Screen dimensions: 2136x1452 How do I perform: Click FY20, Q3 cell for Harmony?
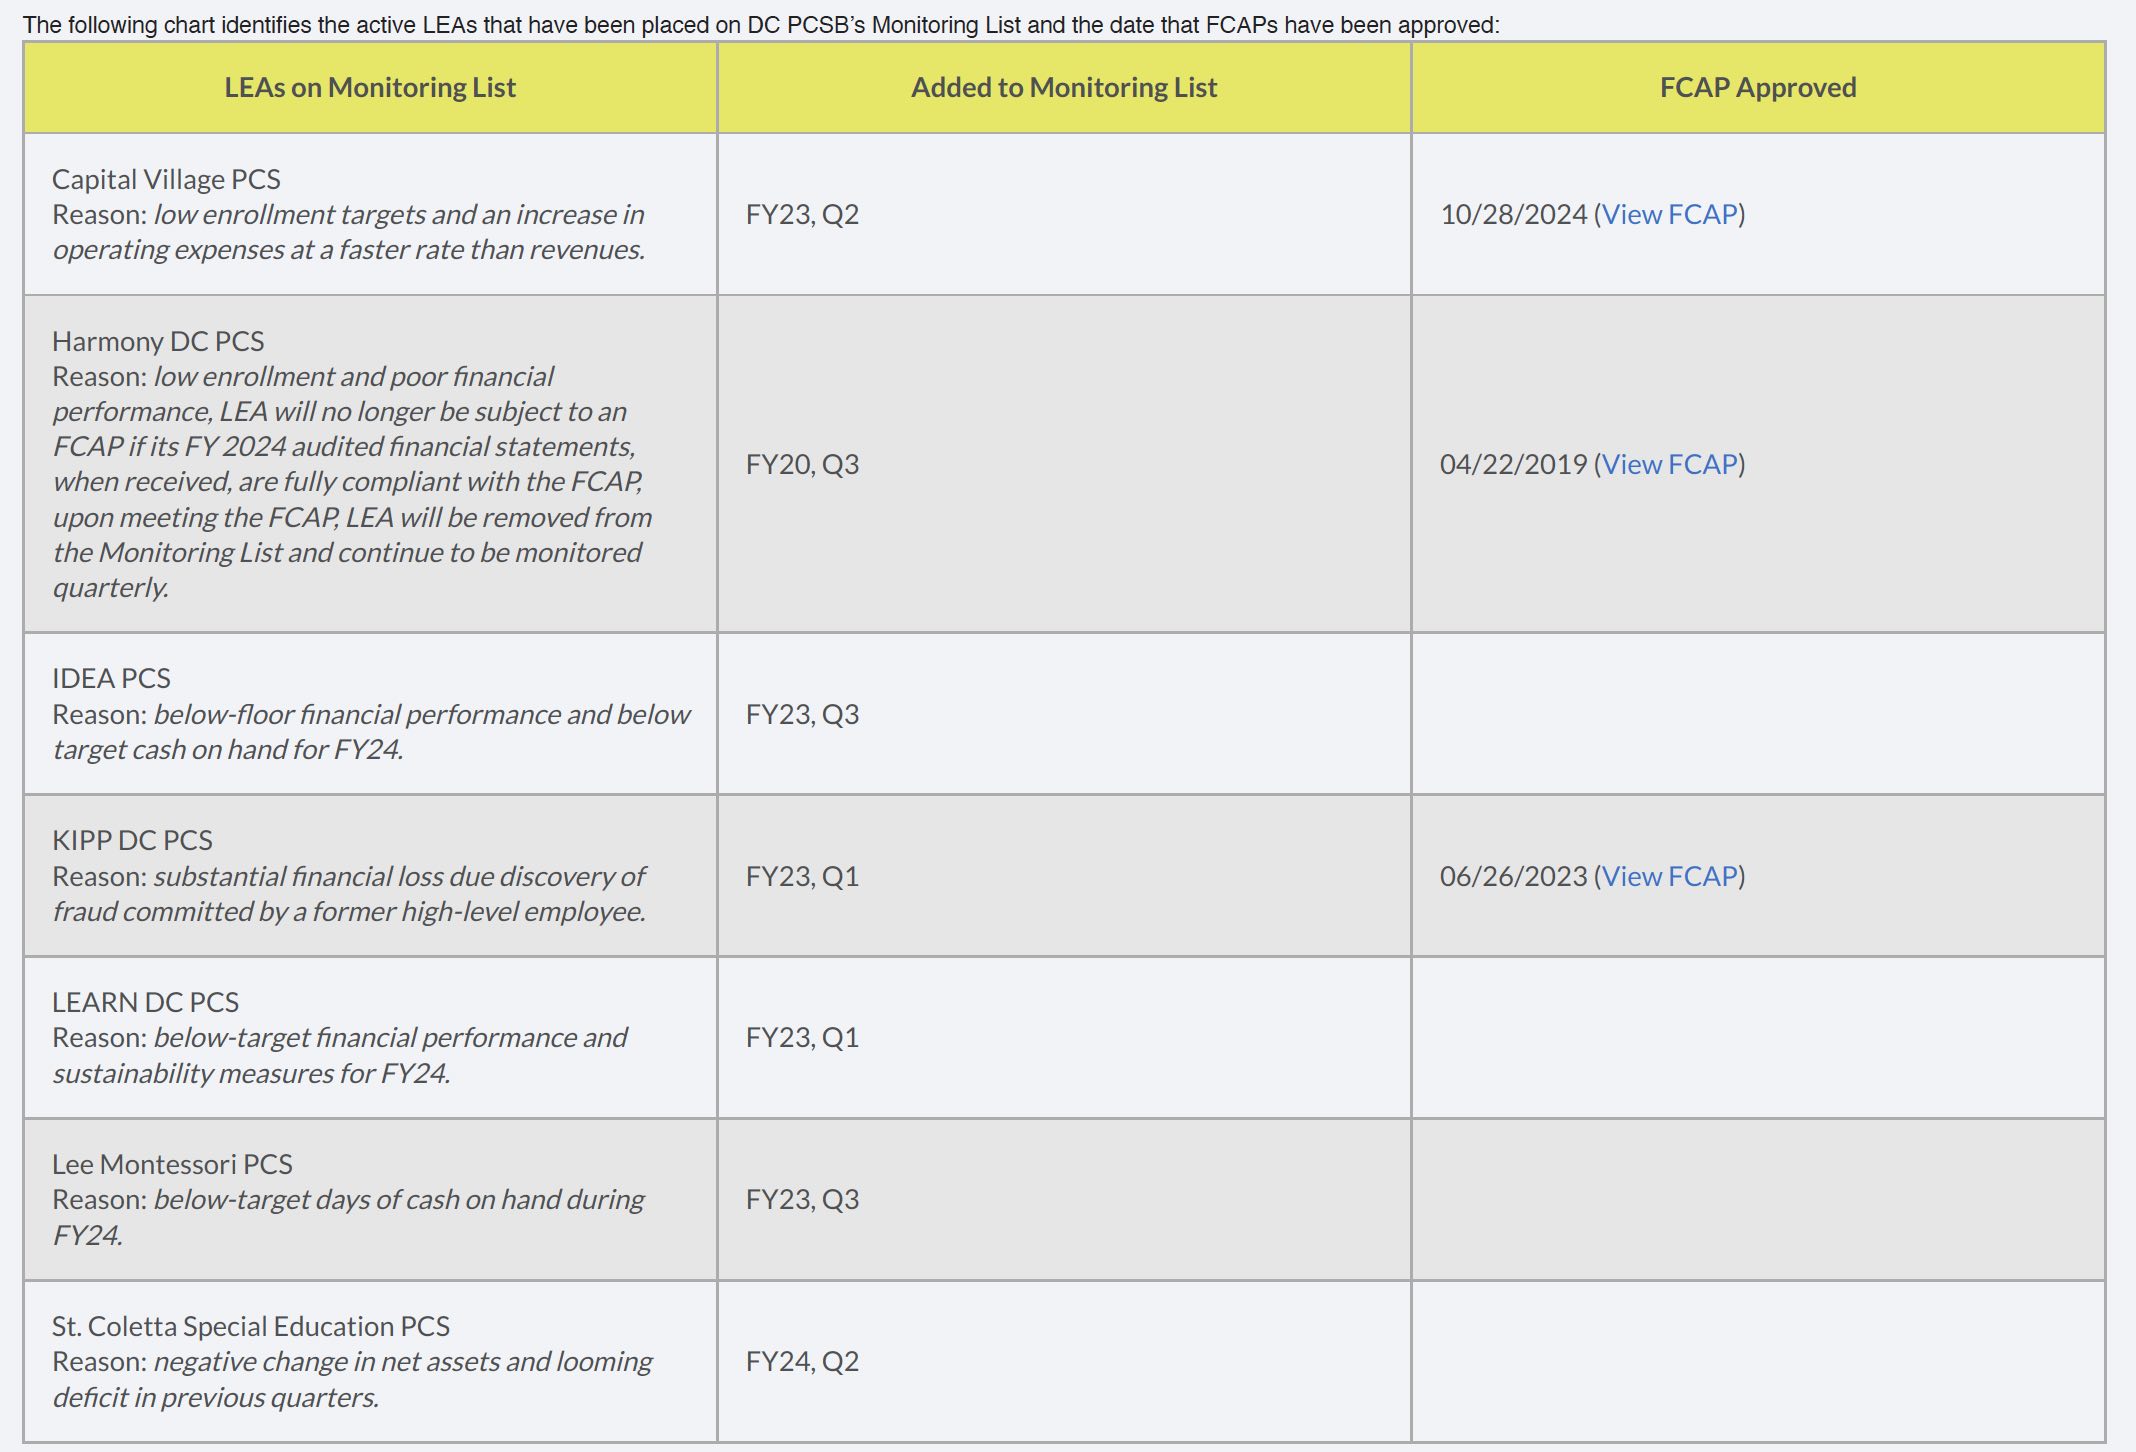(802, 465)
